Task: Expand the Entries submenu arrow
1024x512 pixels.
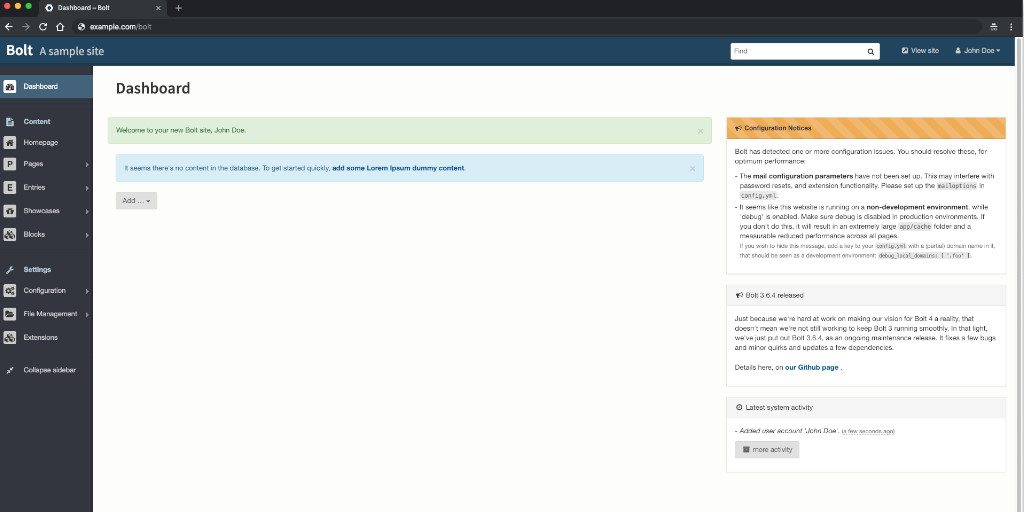Action: point(87,188)
